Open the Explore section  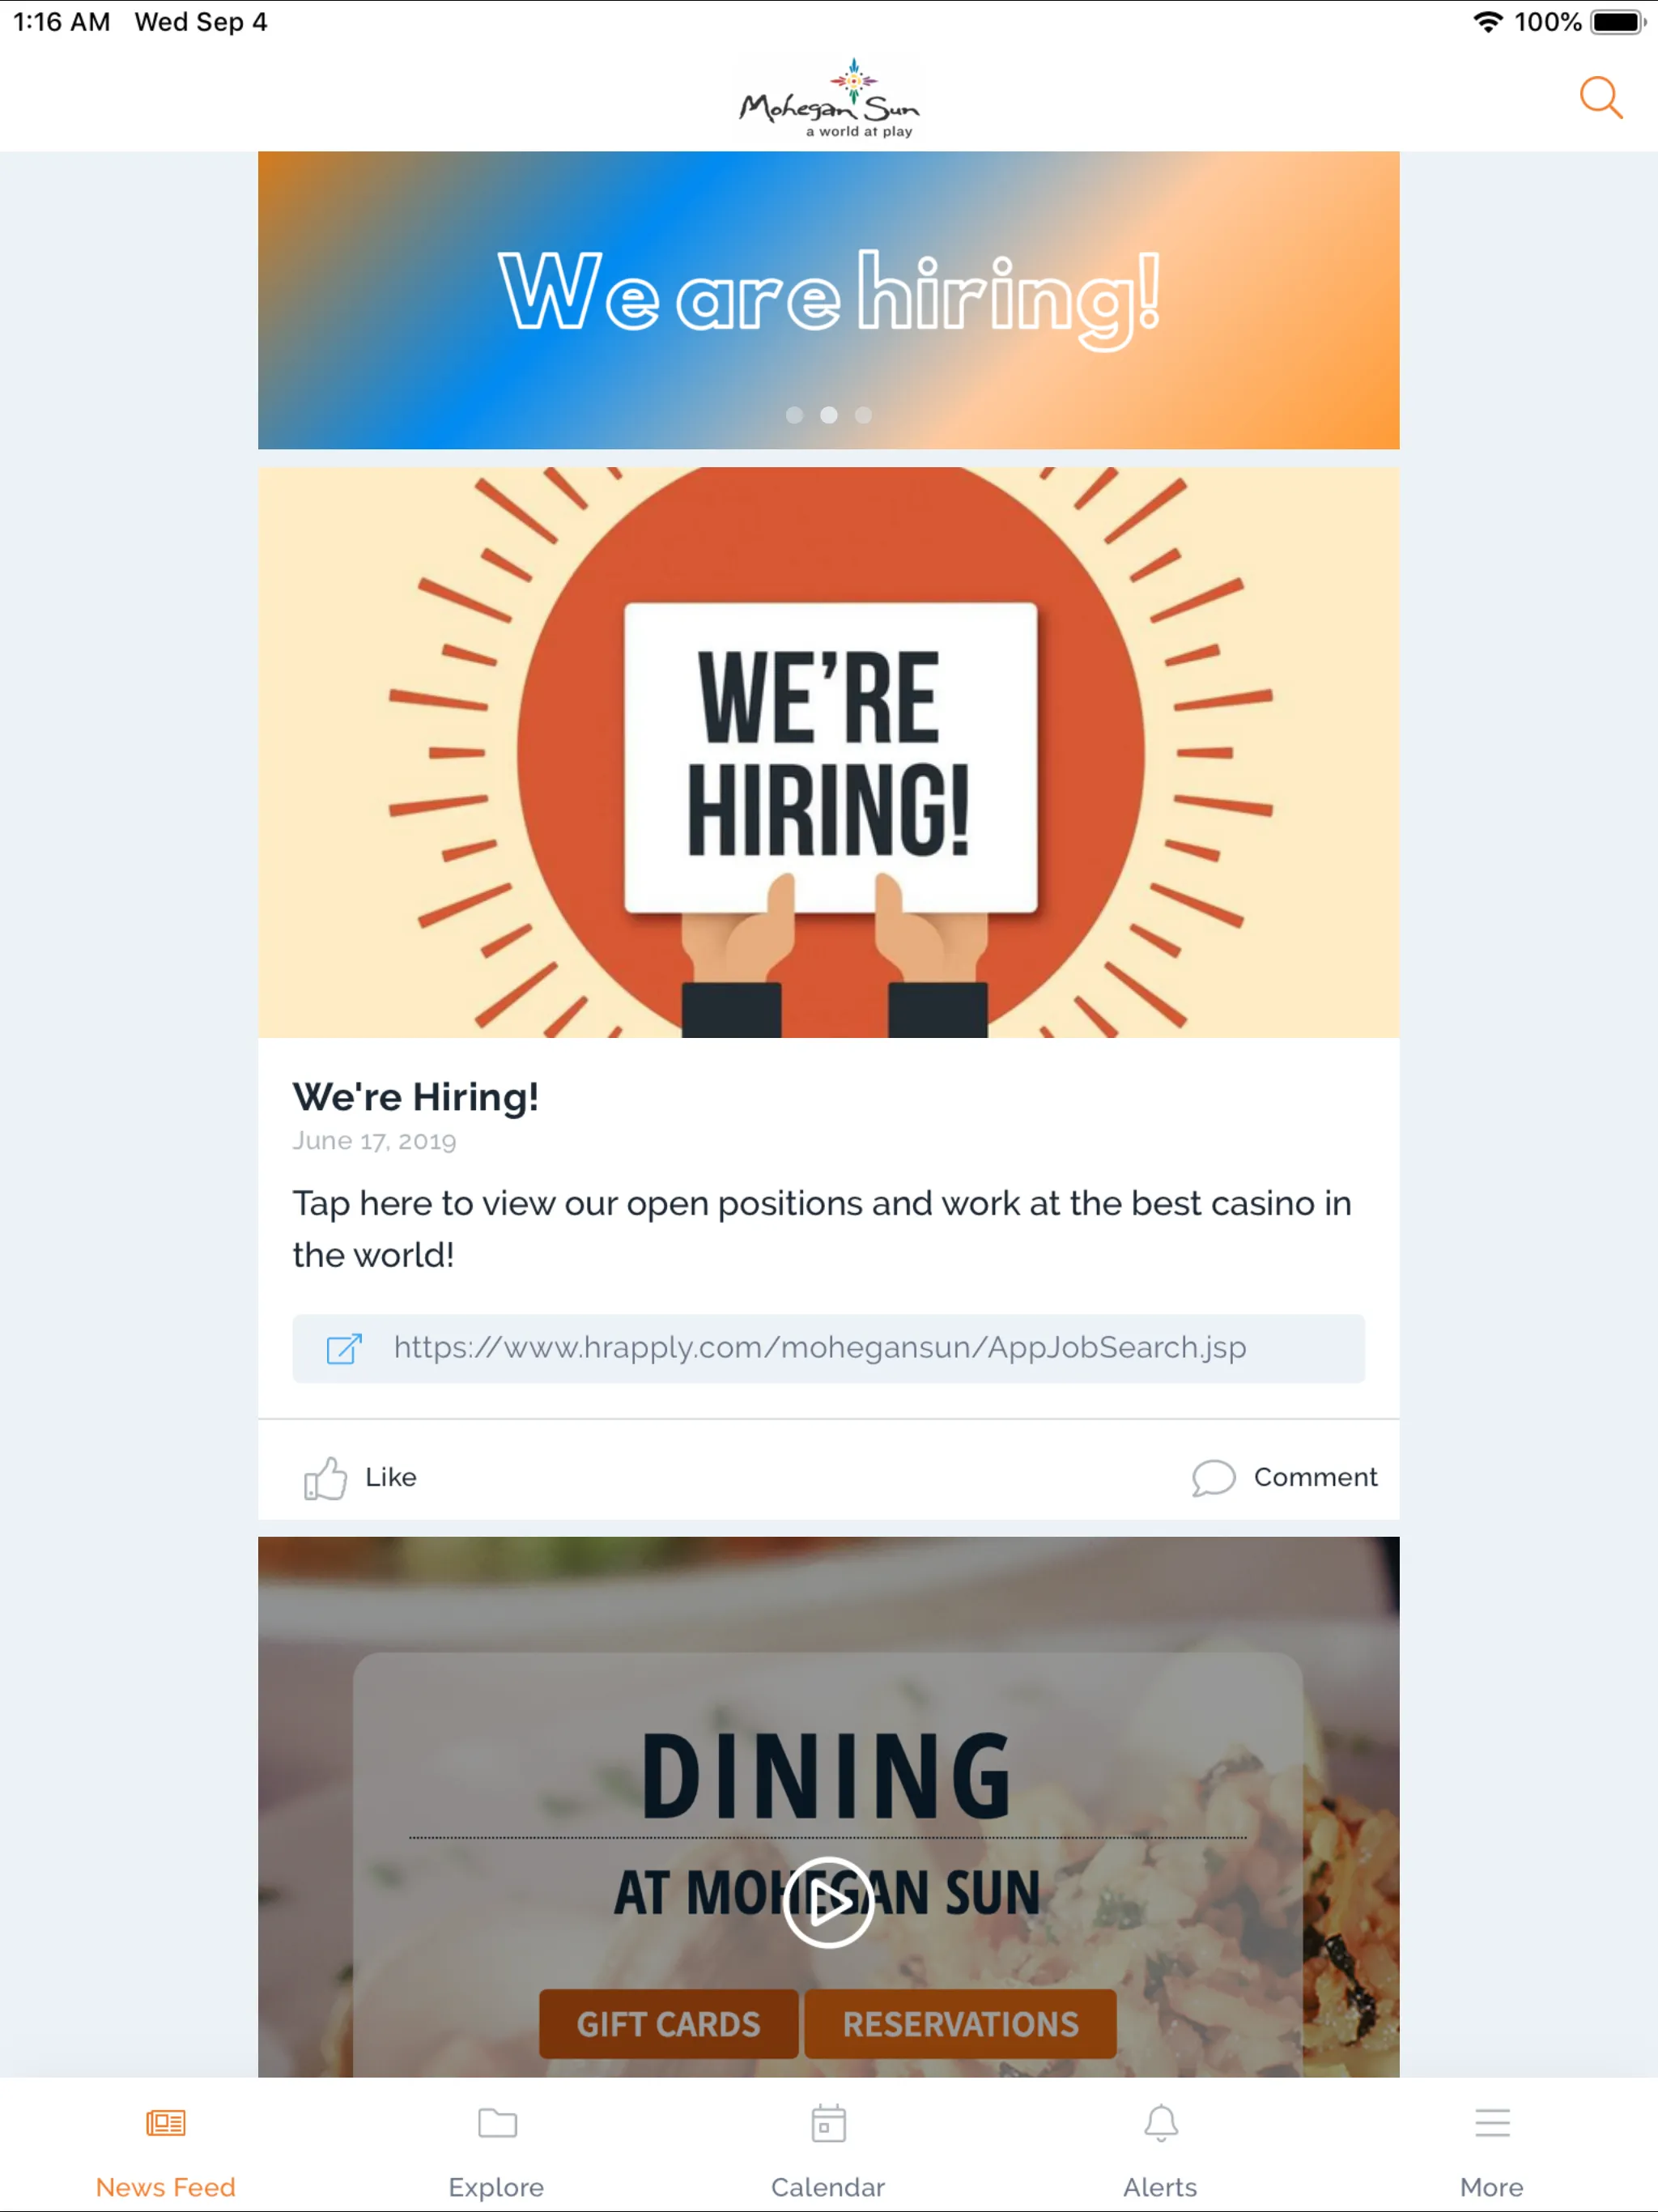[x=496, y=2144]
